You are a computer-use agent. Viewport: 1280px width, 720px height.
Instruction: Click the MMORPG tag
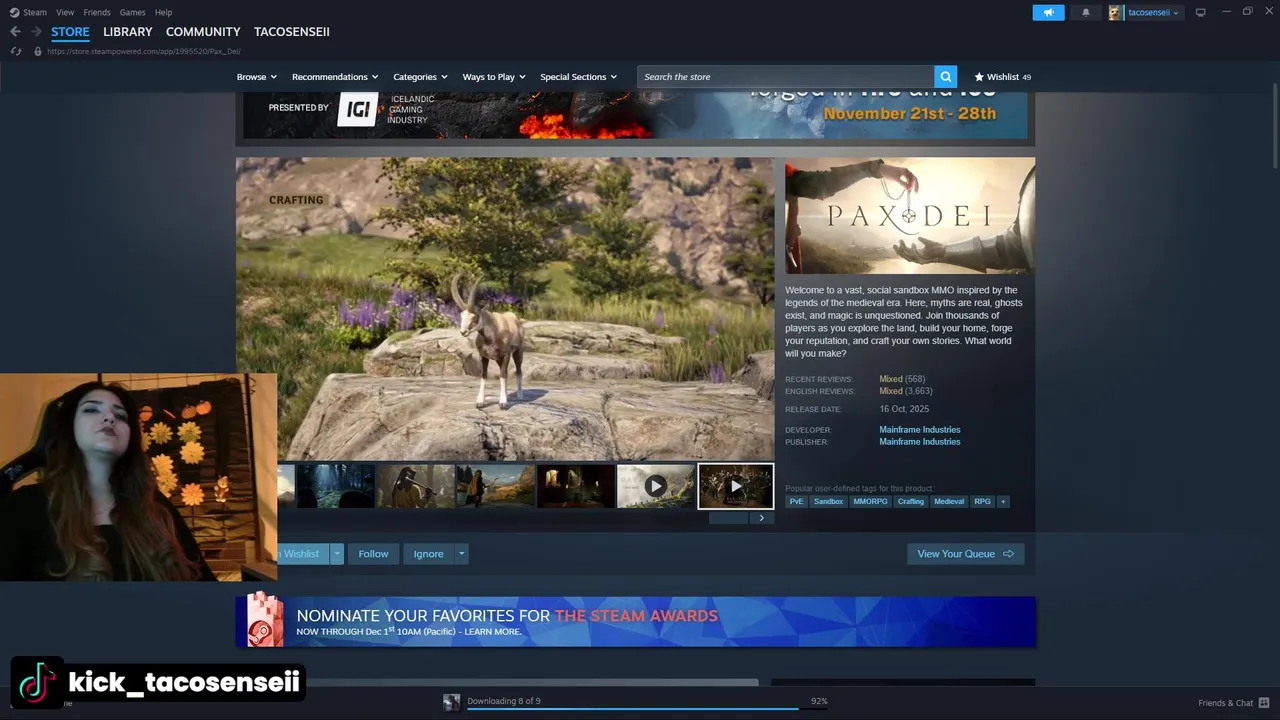[870, 501]
